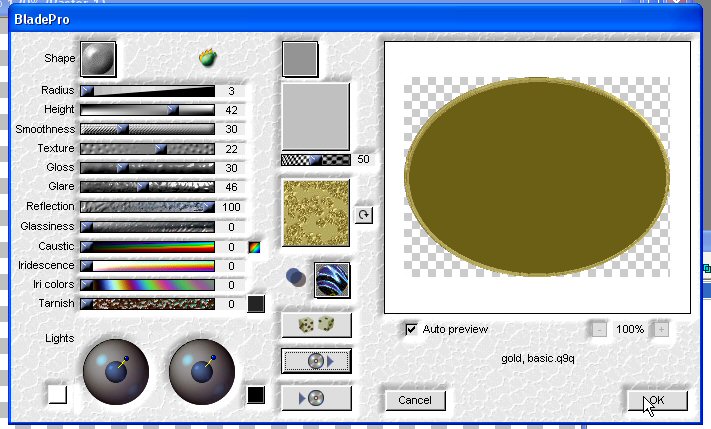Click the Reflection value 100

[x=231, y=207]
